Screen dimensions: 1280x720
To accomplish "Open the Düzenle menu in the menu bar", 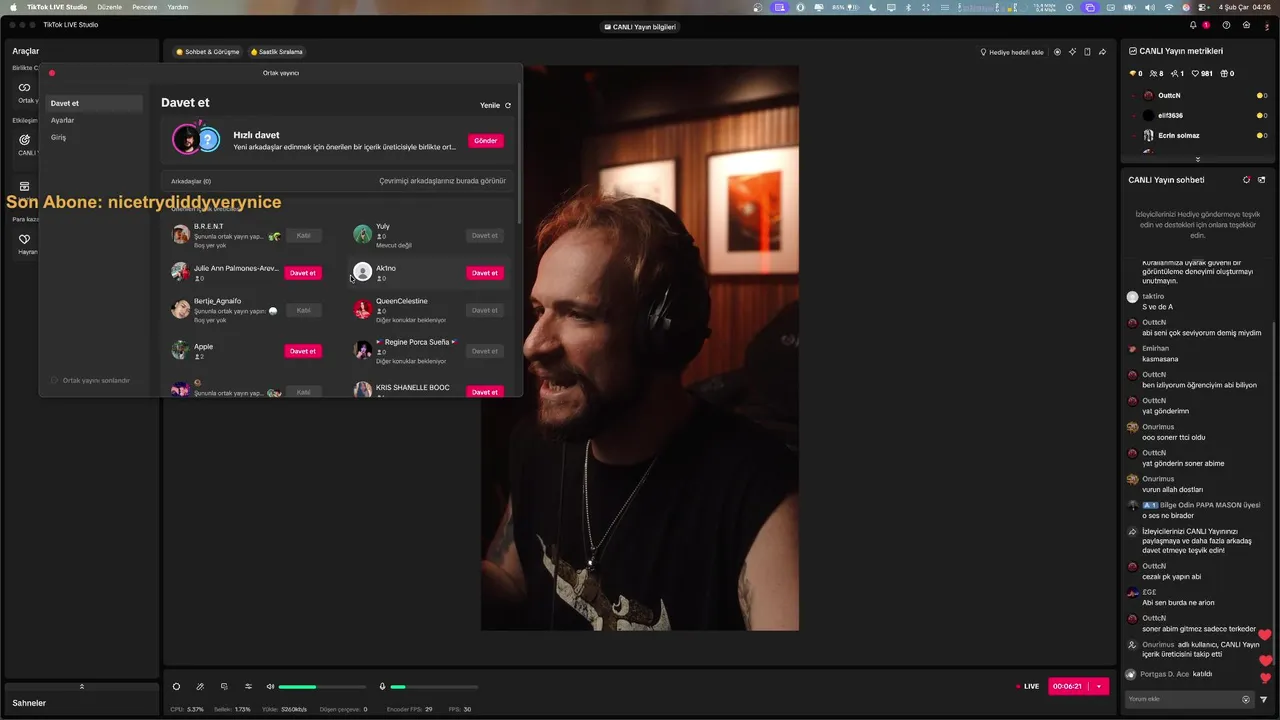I will click(x=110, y=7).
